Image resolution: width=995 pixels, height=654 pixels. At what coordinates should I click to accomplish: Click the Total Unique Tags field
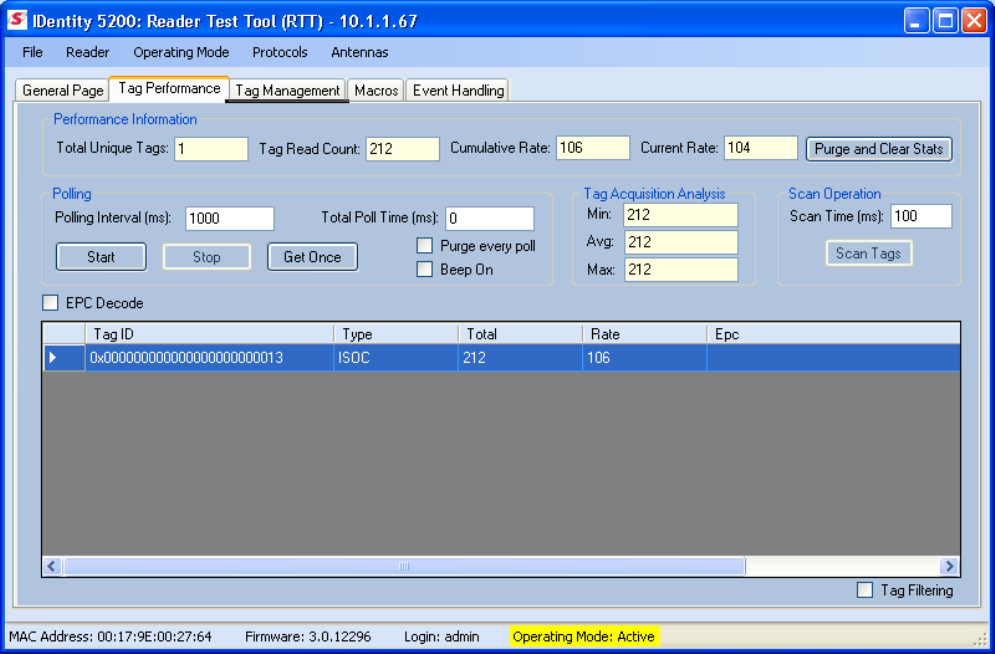pos(211,149)
